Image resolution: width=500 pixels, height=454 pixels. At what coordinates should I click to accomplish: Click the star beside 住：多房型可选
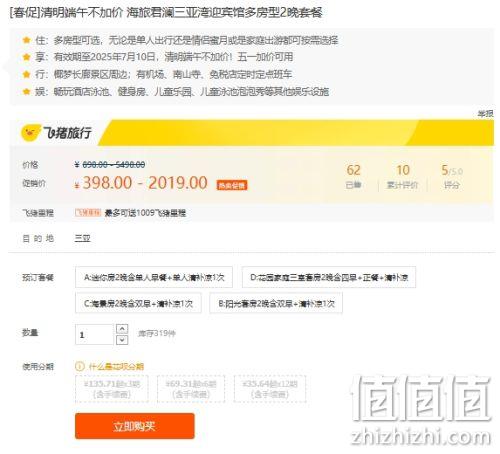[27, 40]
